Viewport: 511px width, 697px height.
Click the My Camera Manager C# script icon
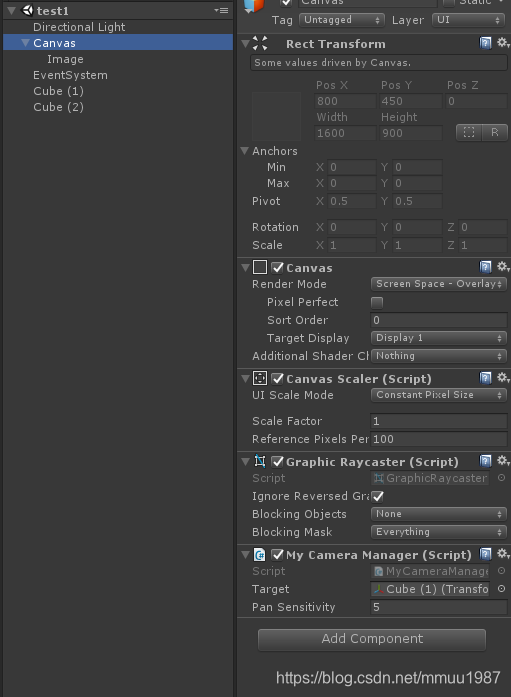260,555
